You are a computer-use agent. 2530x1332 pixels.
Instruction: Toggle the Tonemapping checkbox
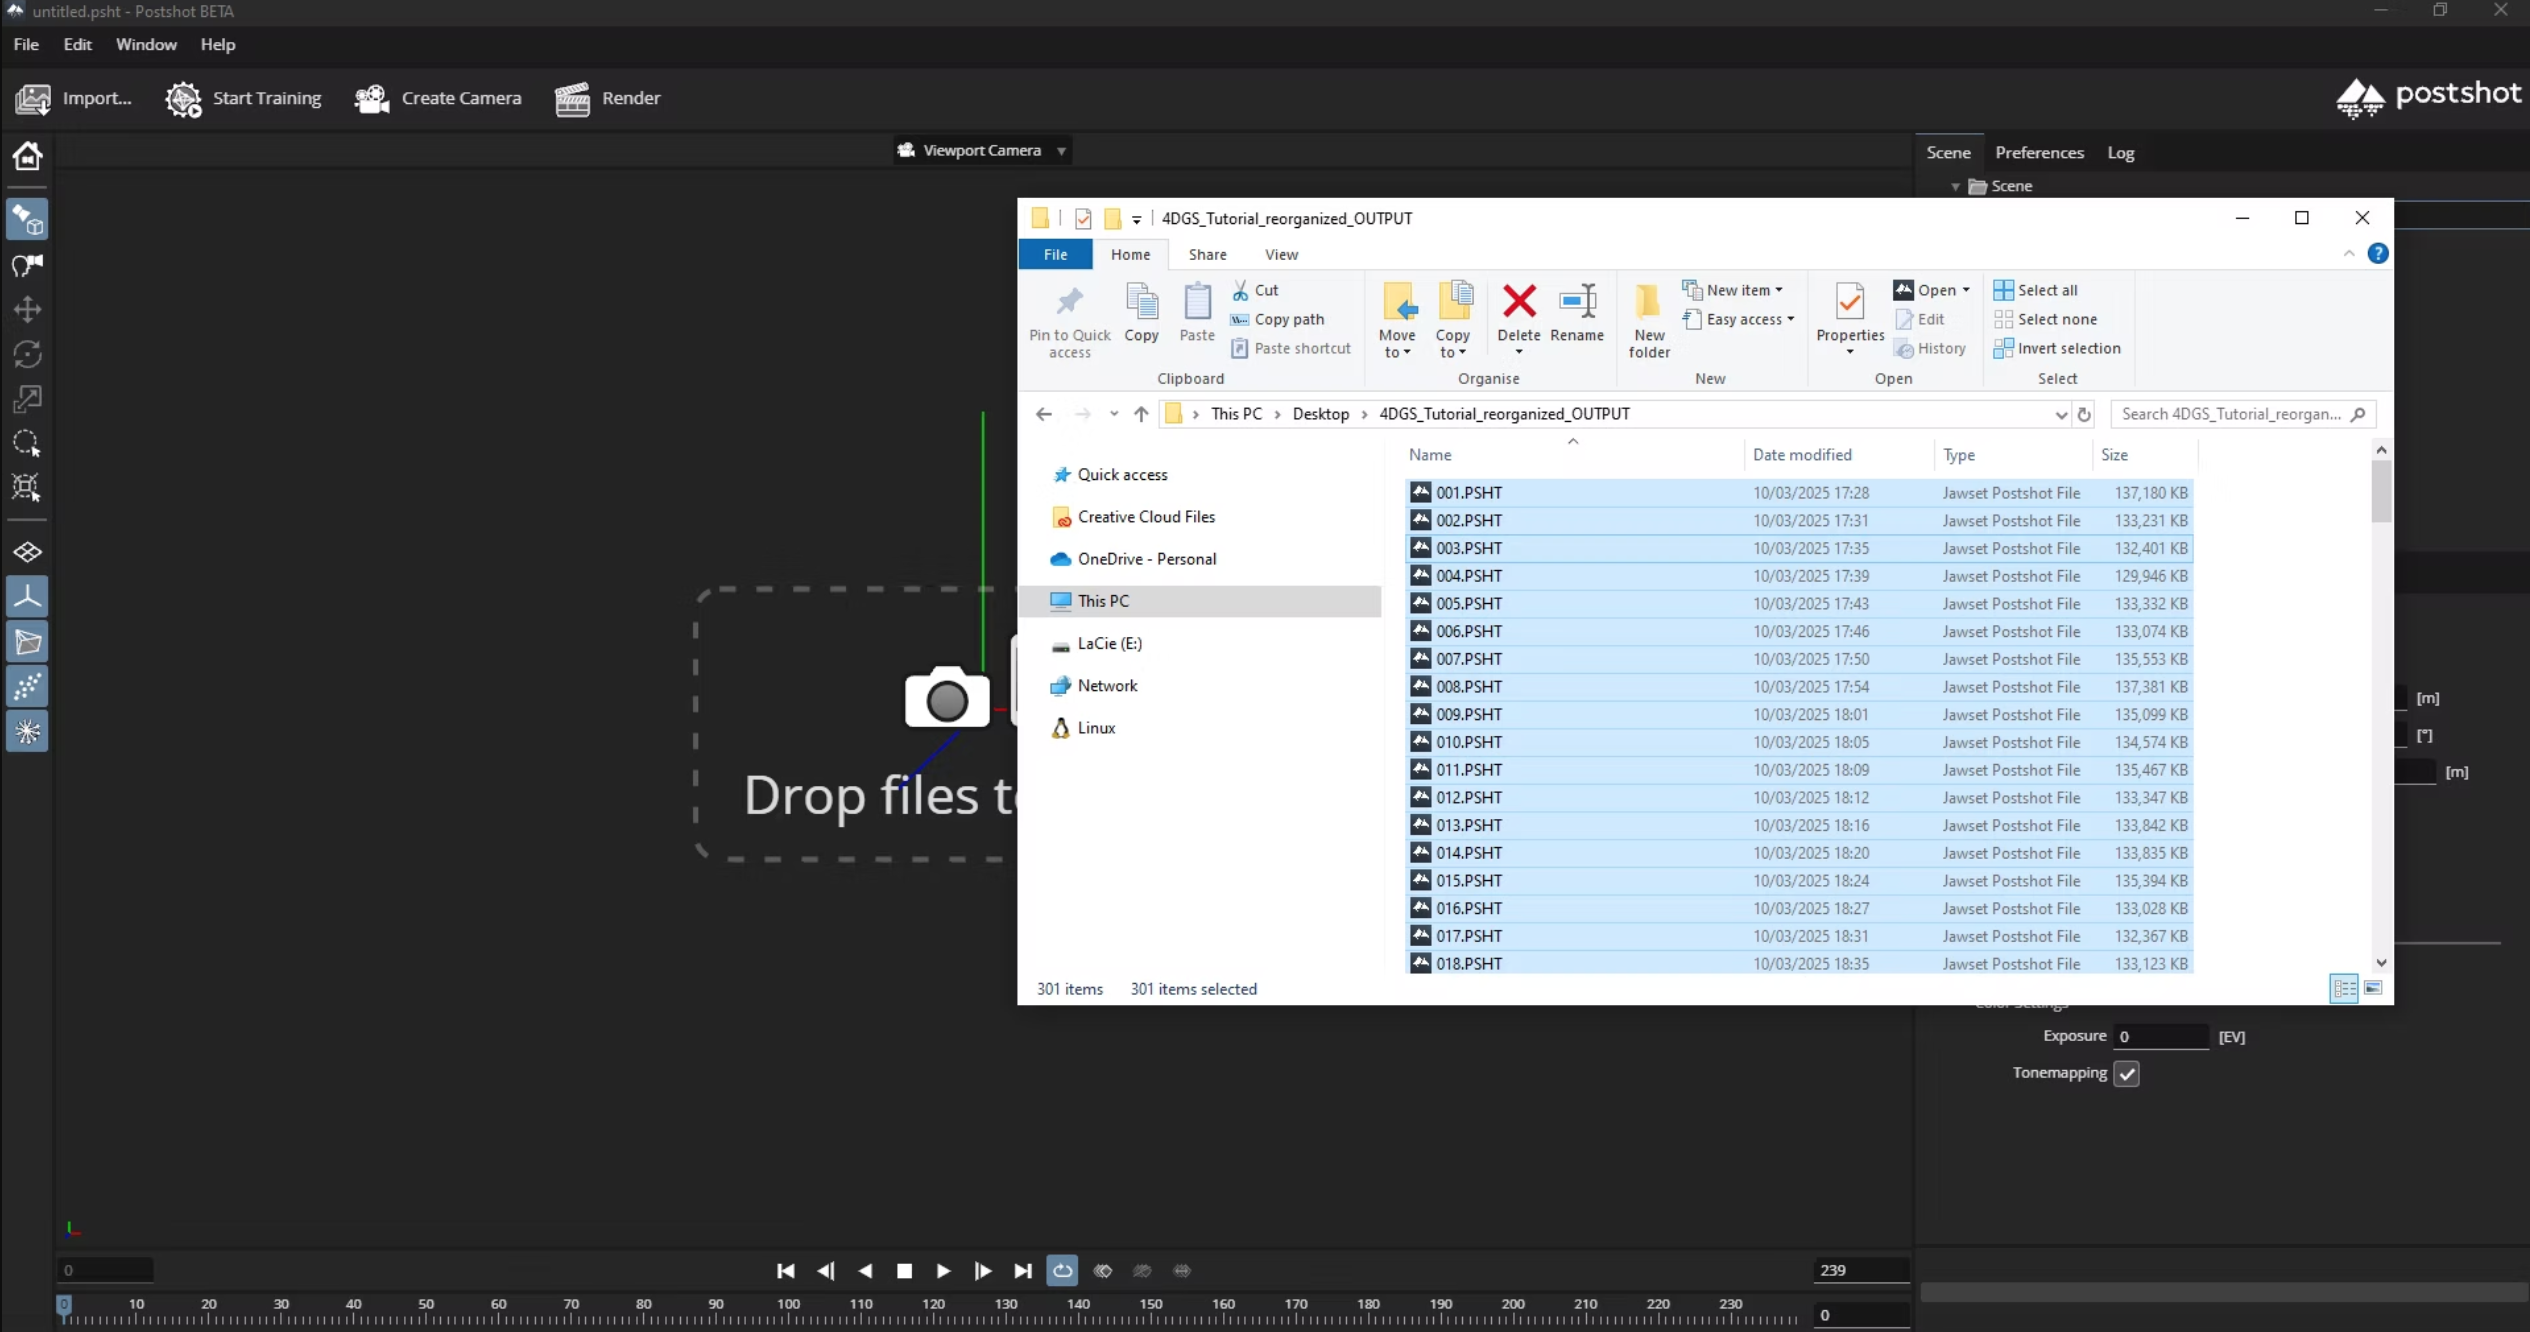[x=2126, y=1073]
